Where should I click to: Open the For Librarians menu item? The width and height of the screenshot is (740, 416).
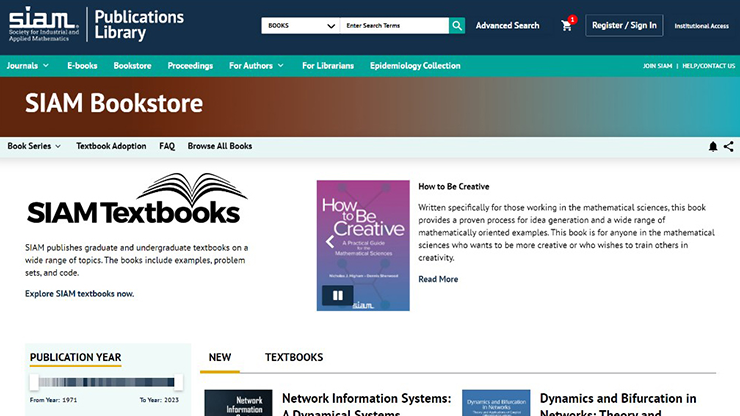[328, 66]
